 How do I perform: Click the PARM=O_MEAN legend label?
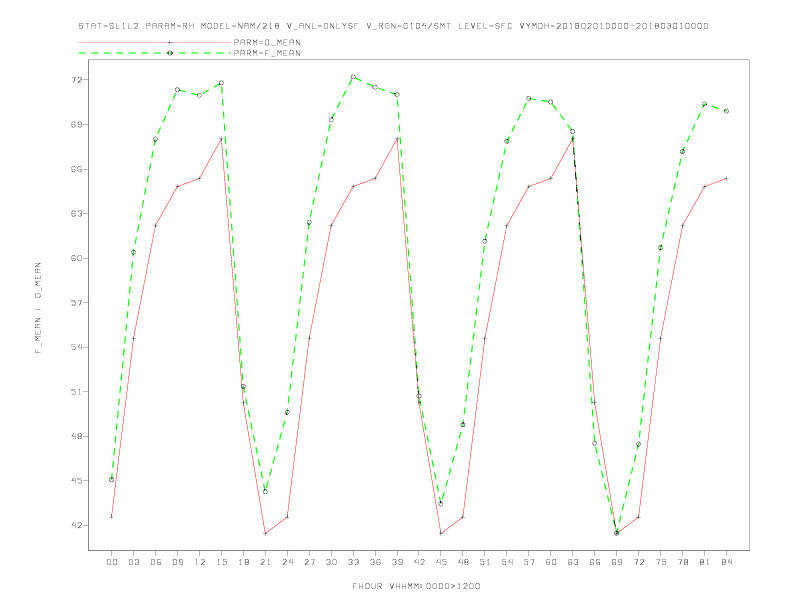pos(267,42)
